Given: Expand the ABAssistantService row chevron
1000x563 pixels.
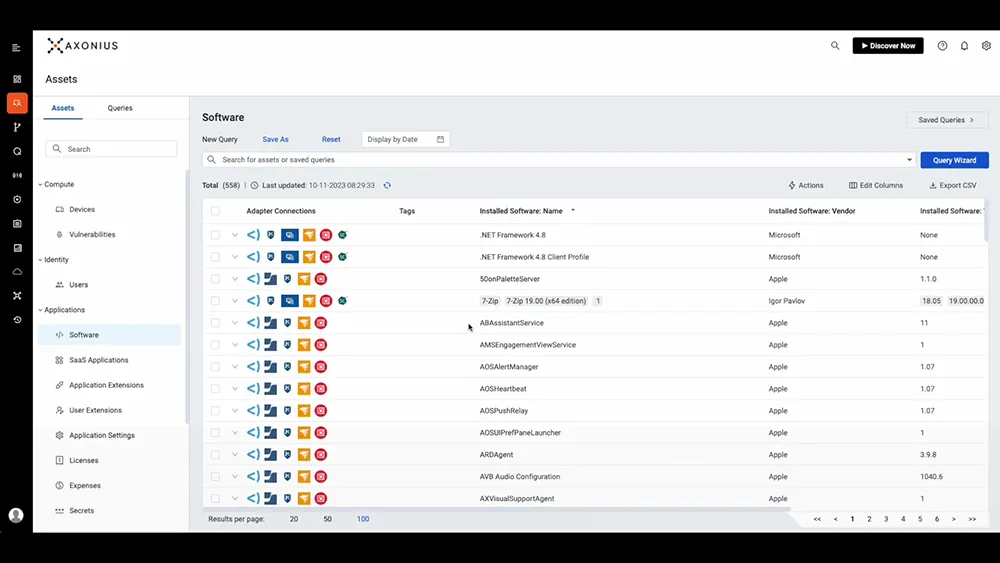Looking at the screenshot, I should click(x=235, y=323).
